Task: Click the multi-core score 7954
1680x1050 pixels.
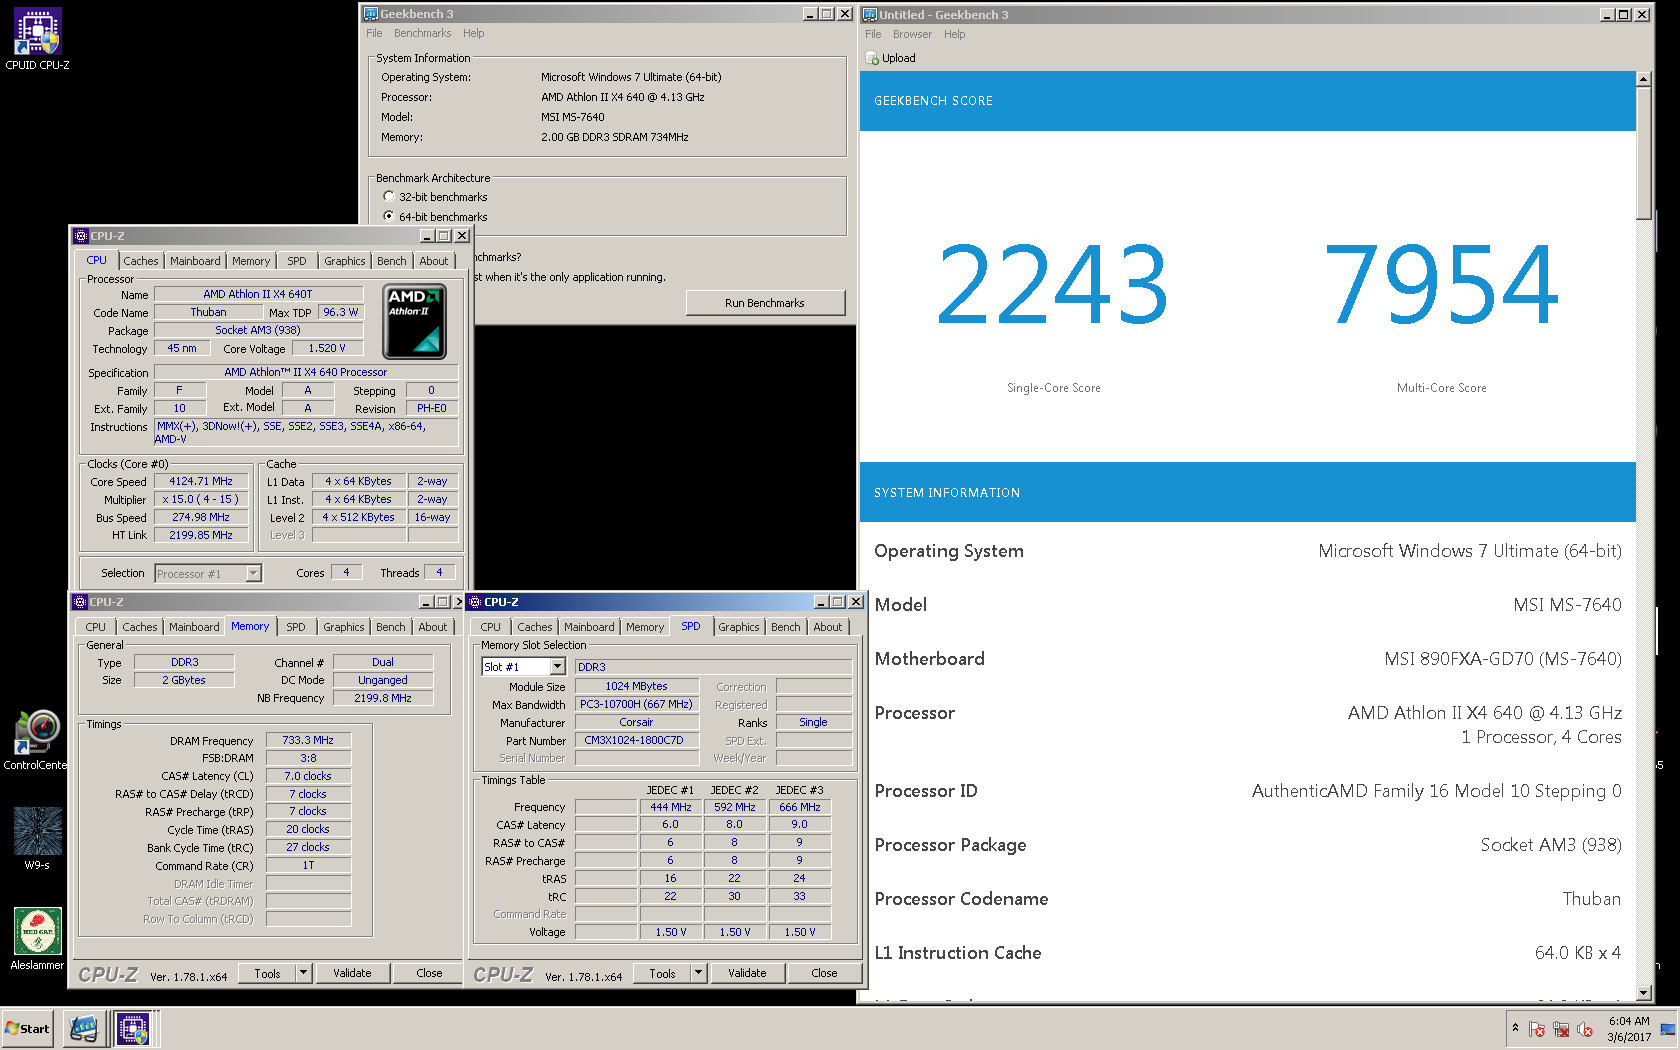Action: (x=1441, y=286)
